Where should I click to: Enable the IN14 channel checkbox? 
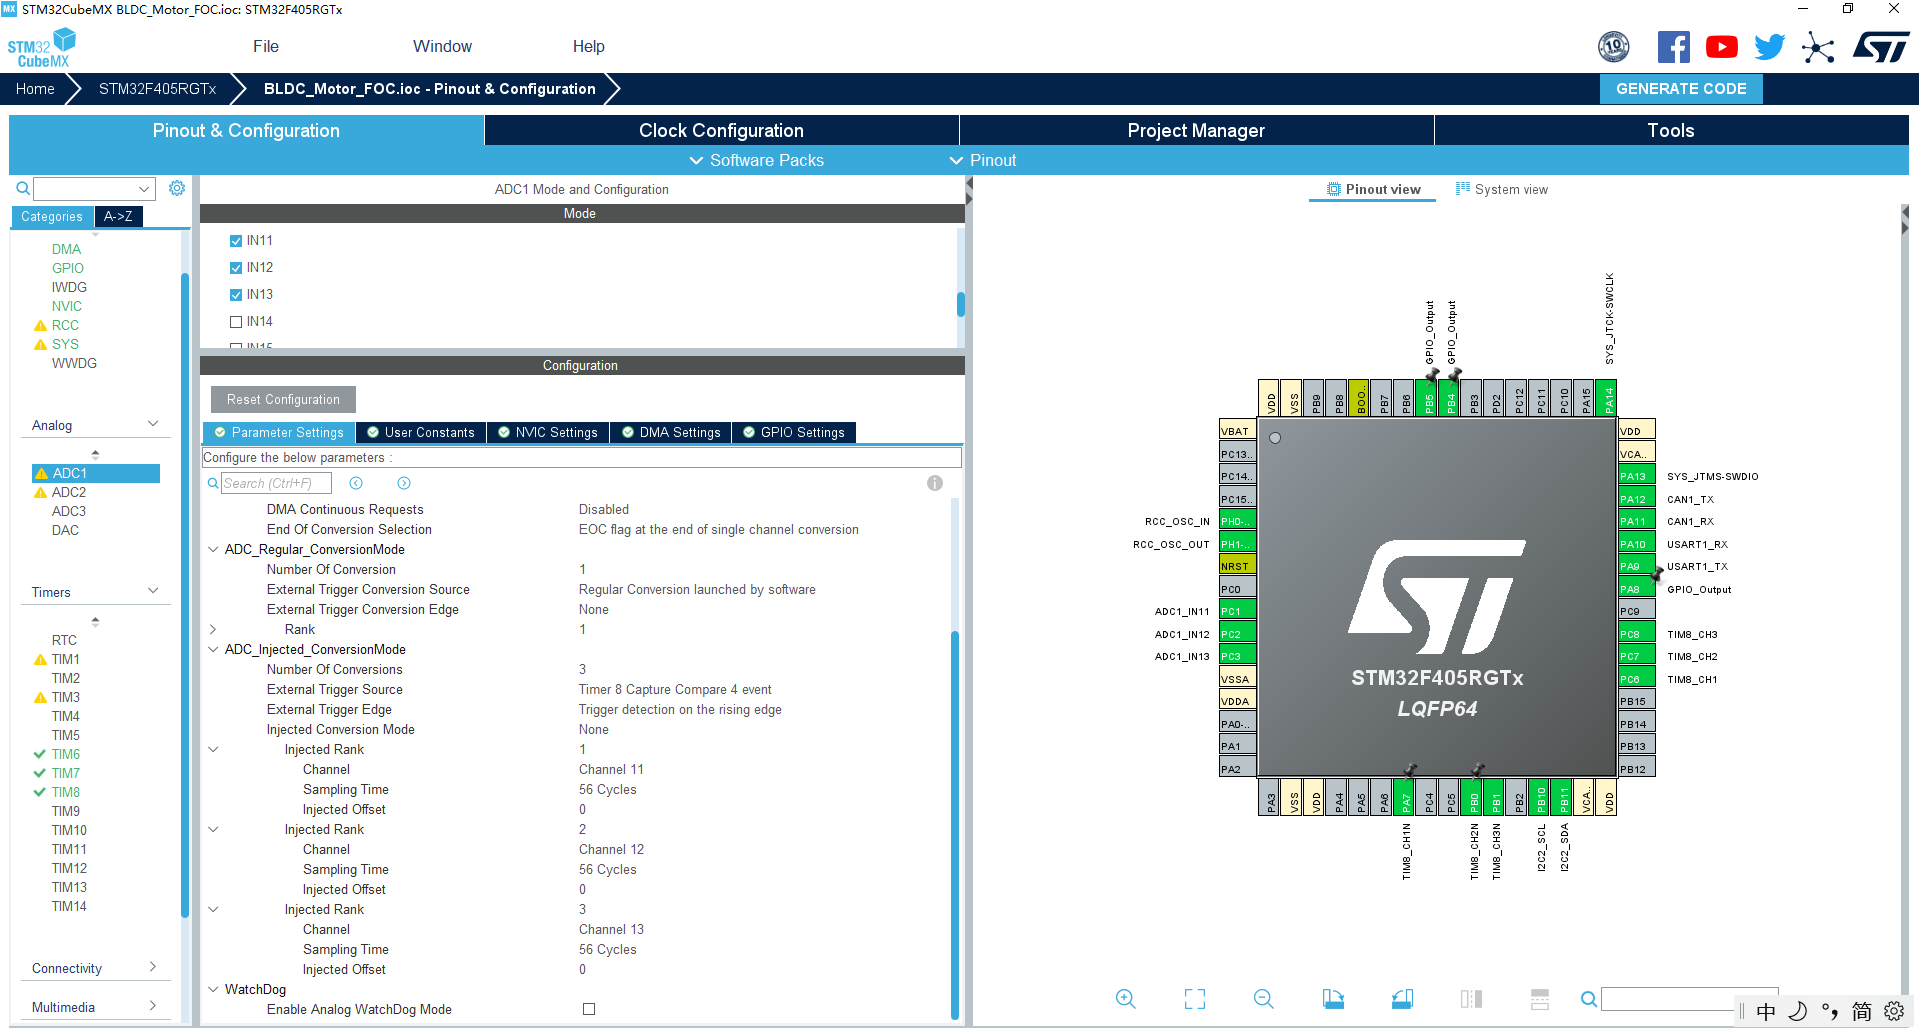coord(236,322)
